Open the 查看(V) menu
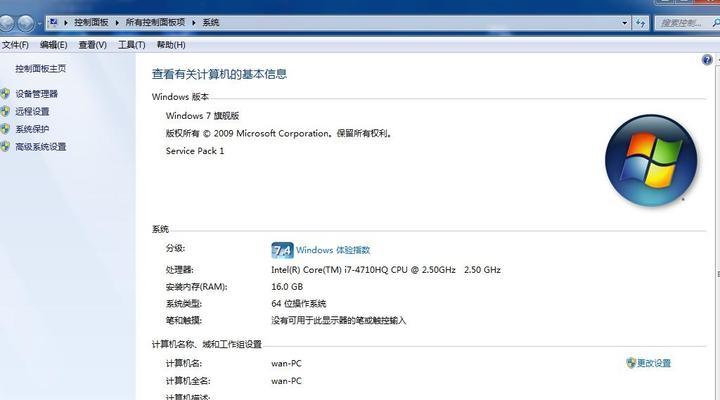The image size is (720, 400). 92,45
